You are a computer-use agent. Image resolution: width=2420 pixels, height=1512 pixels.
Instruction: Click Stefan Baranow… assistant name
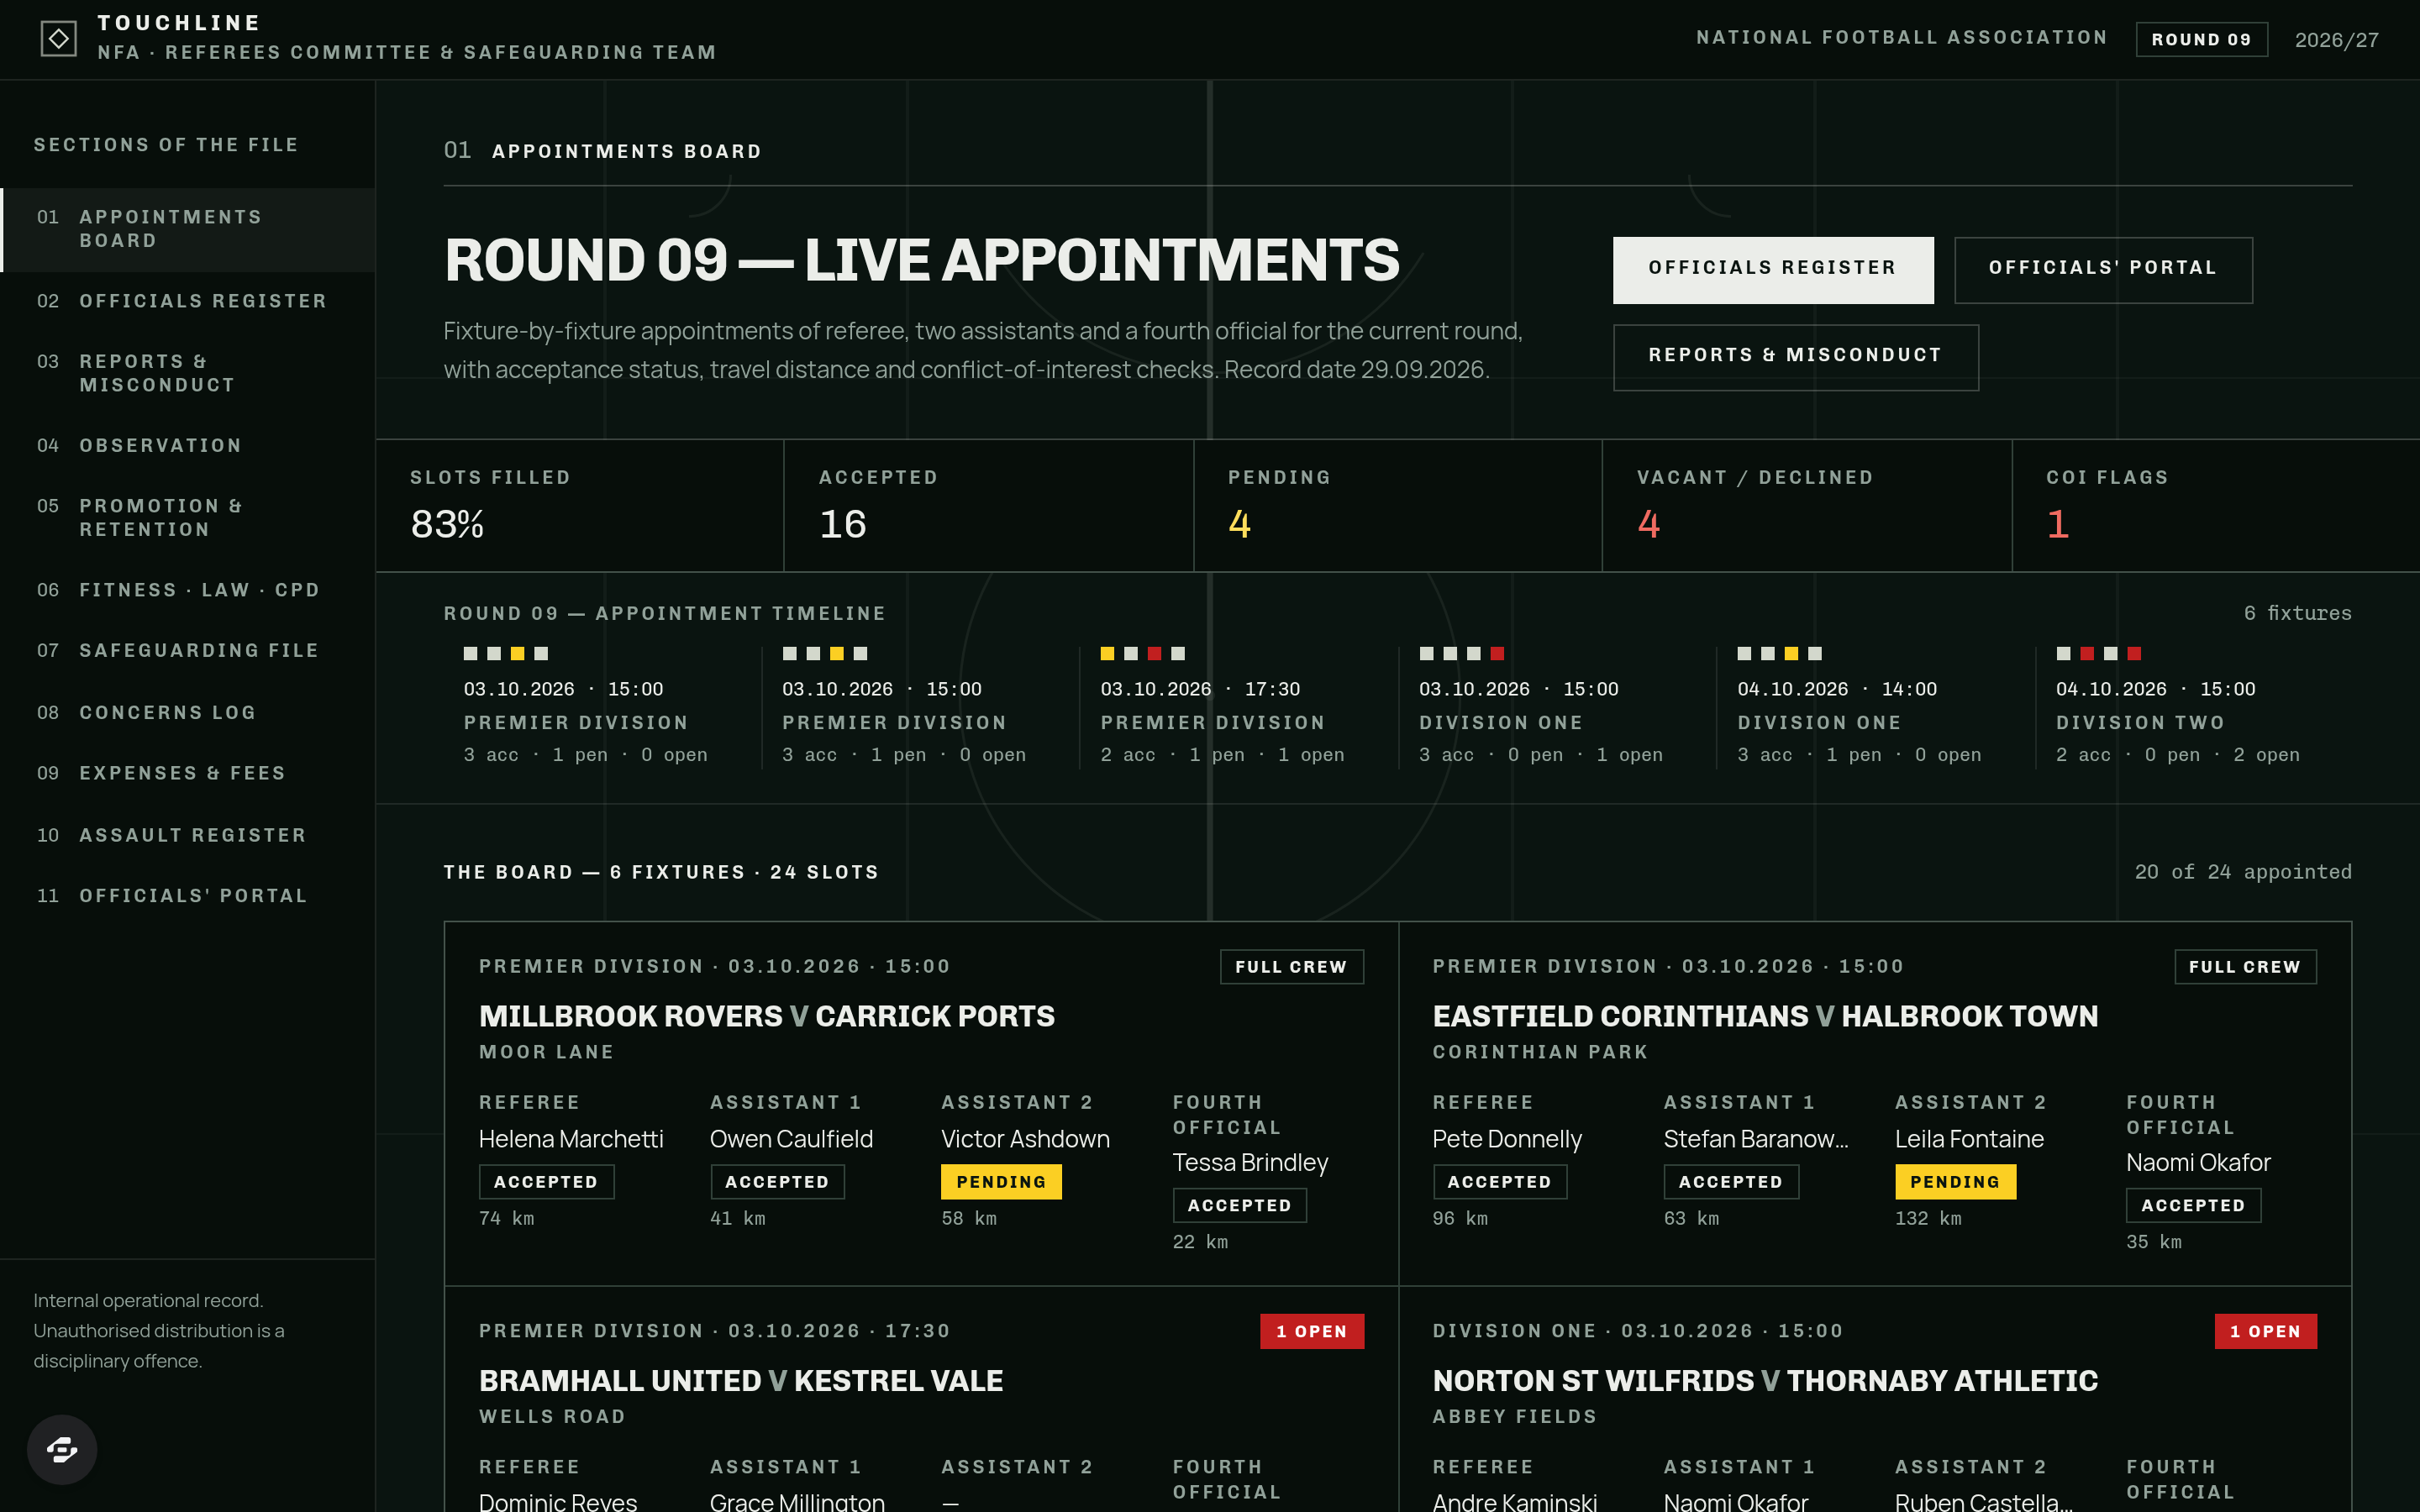[1755, 1139]
